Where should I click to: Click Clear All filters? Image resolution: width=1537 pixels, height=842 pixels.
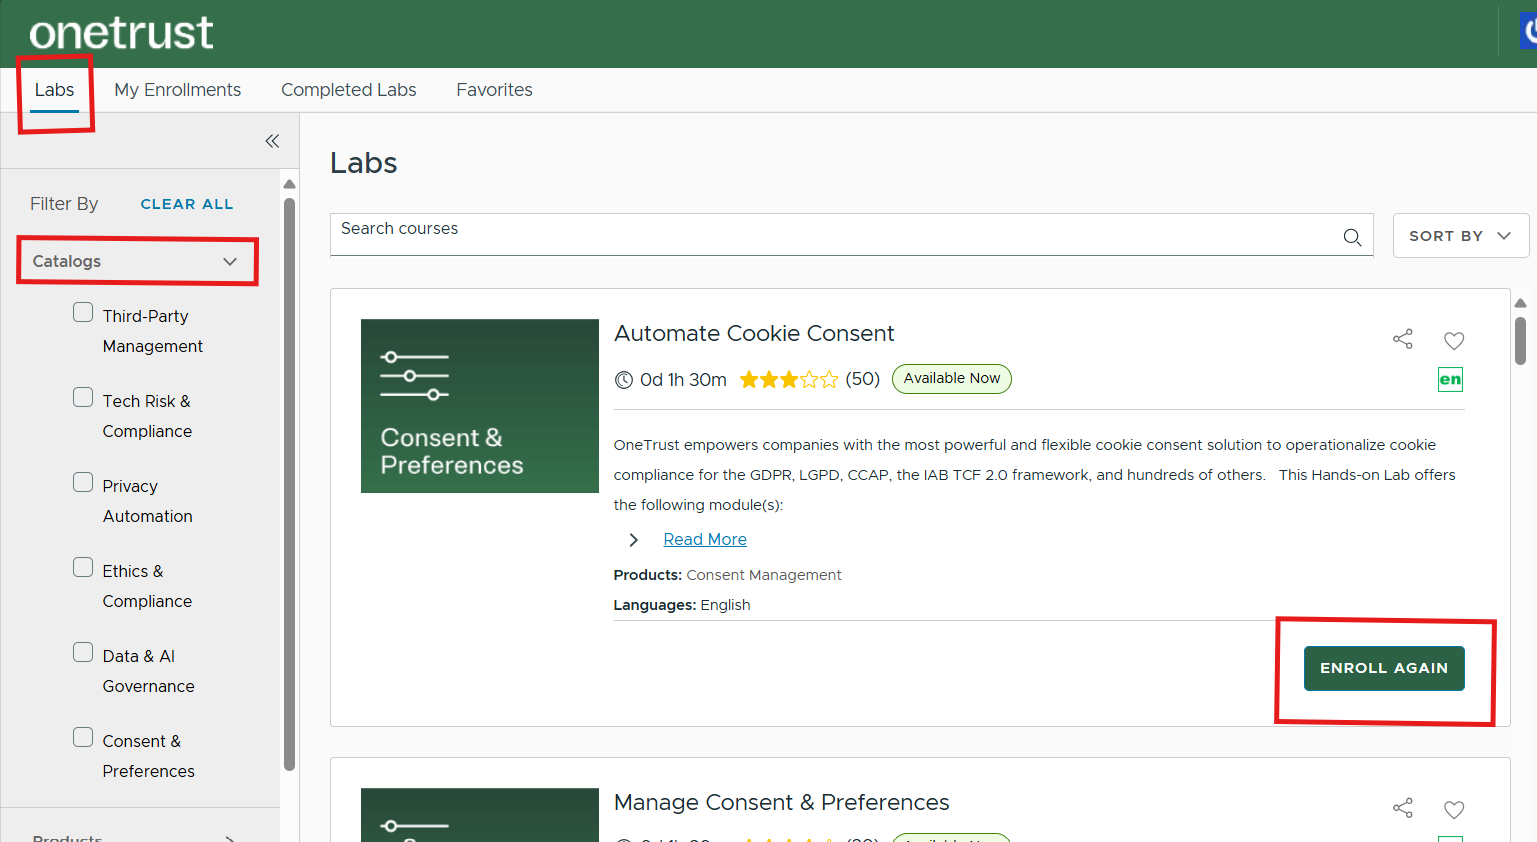[187, 204]
